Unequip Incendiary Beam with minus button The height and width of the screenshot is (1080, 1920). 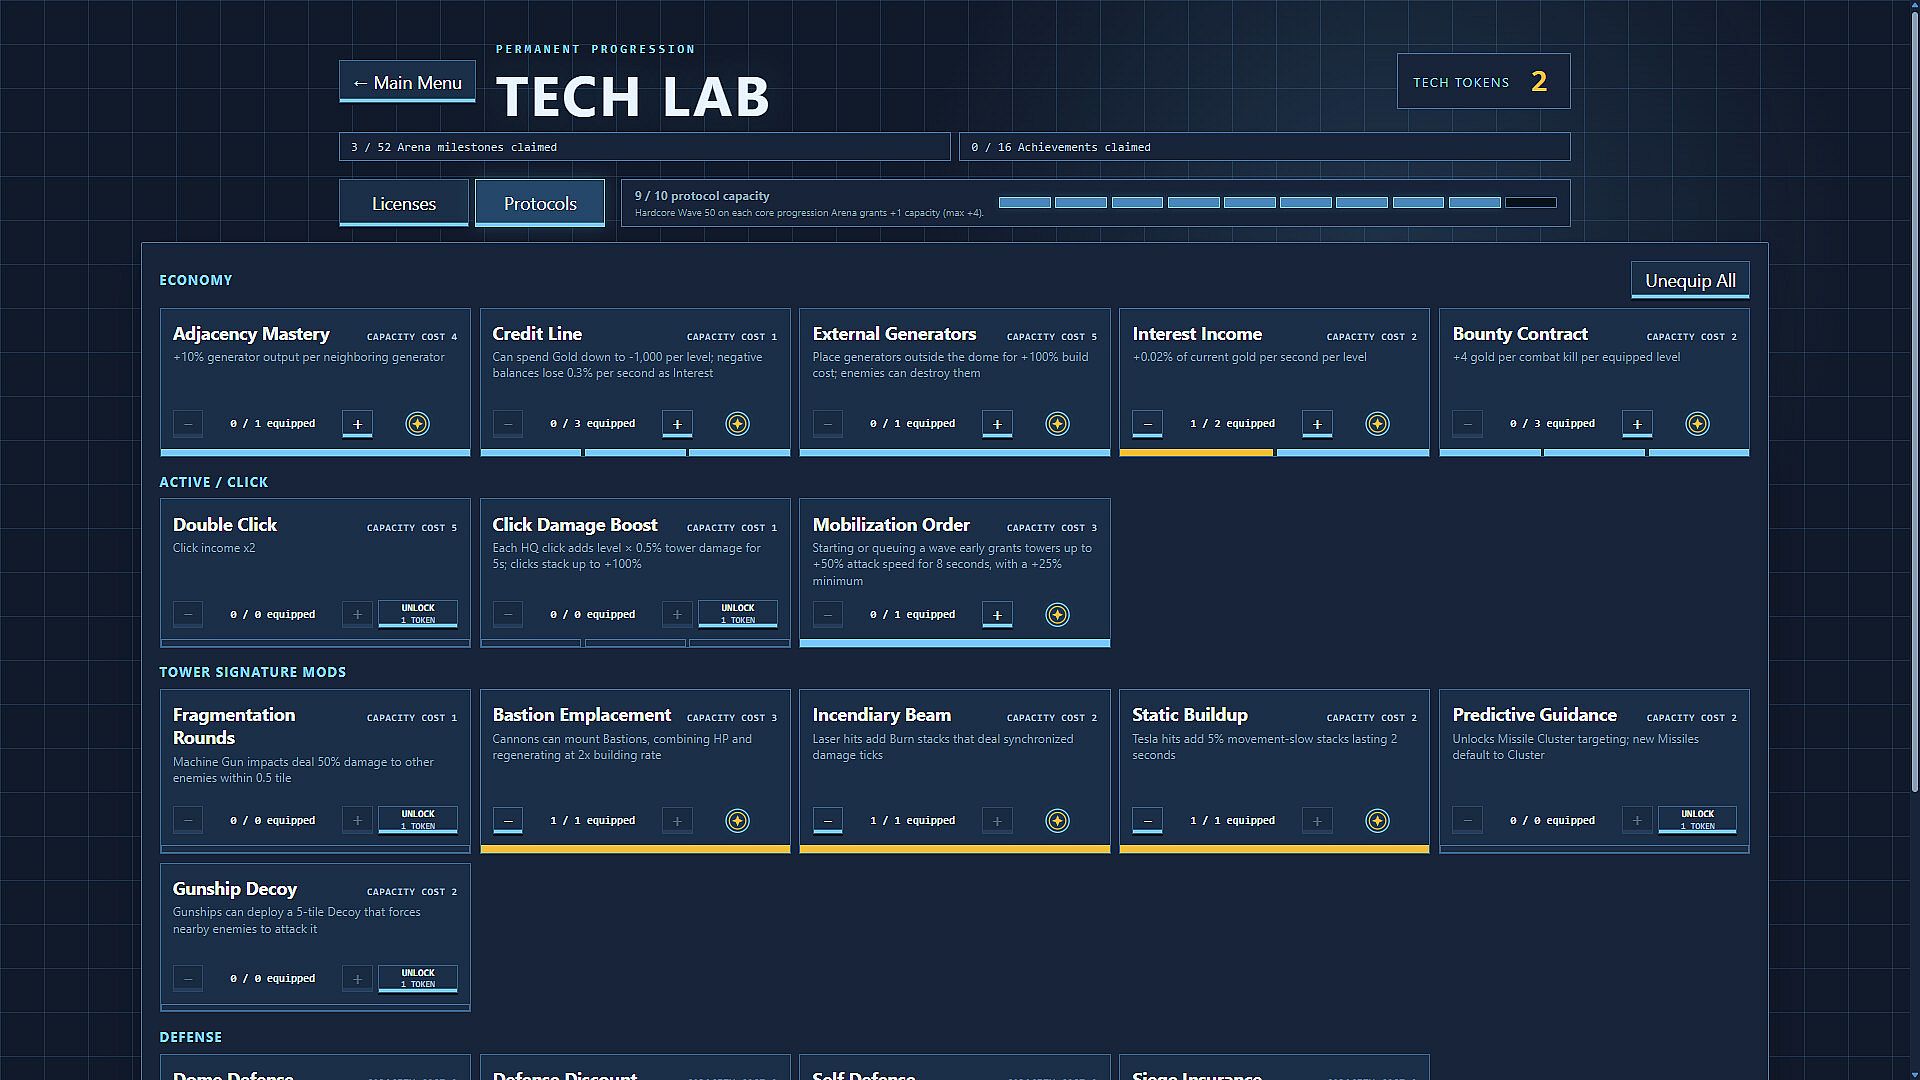(x=827, y=821)
